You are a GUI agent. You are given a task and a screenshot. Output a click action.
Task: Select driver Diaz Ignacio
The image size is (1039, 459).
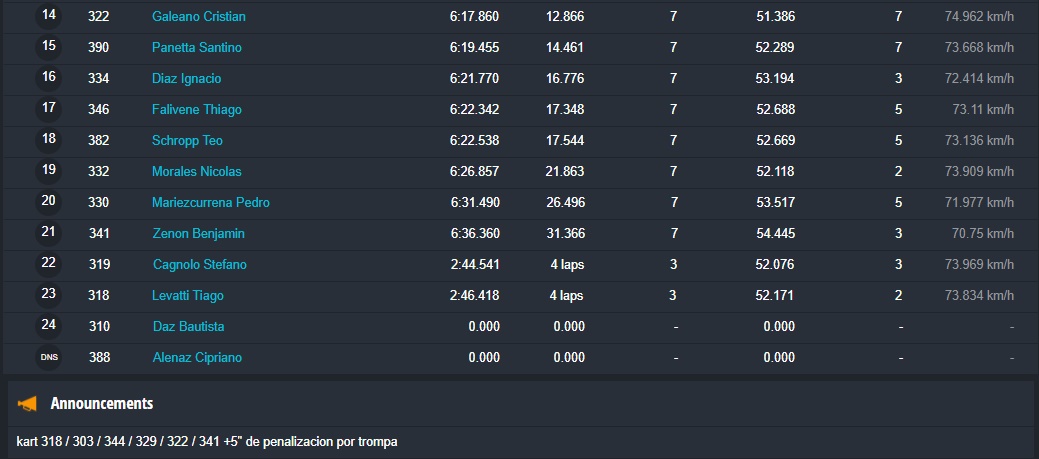tap(186, 79)
